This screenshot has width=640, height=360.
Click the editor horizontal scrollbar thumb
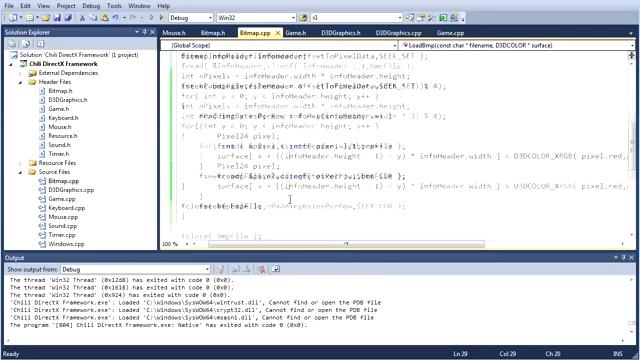pos(346,244)
